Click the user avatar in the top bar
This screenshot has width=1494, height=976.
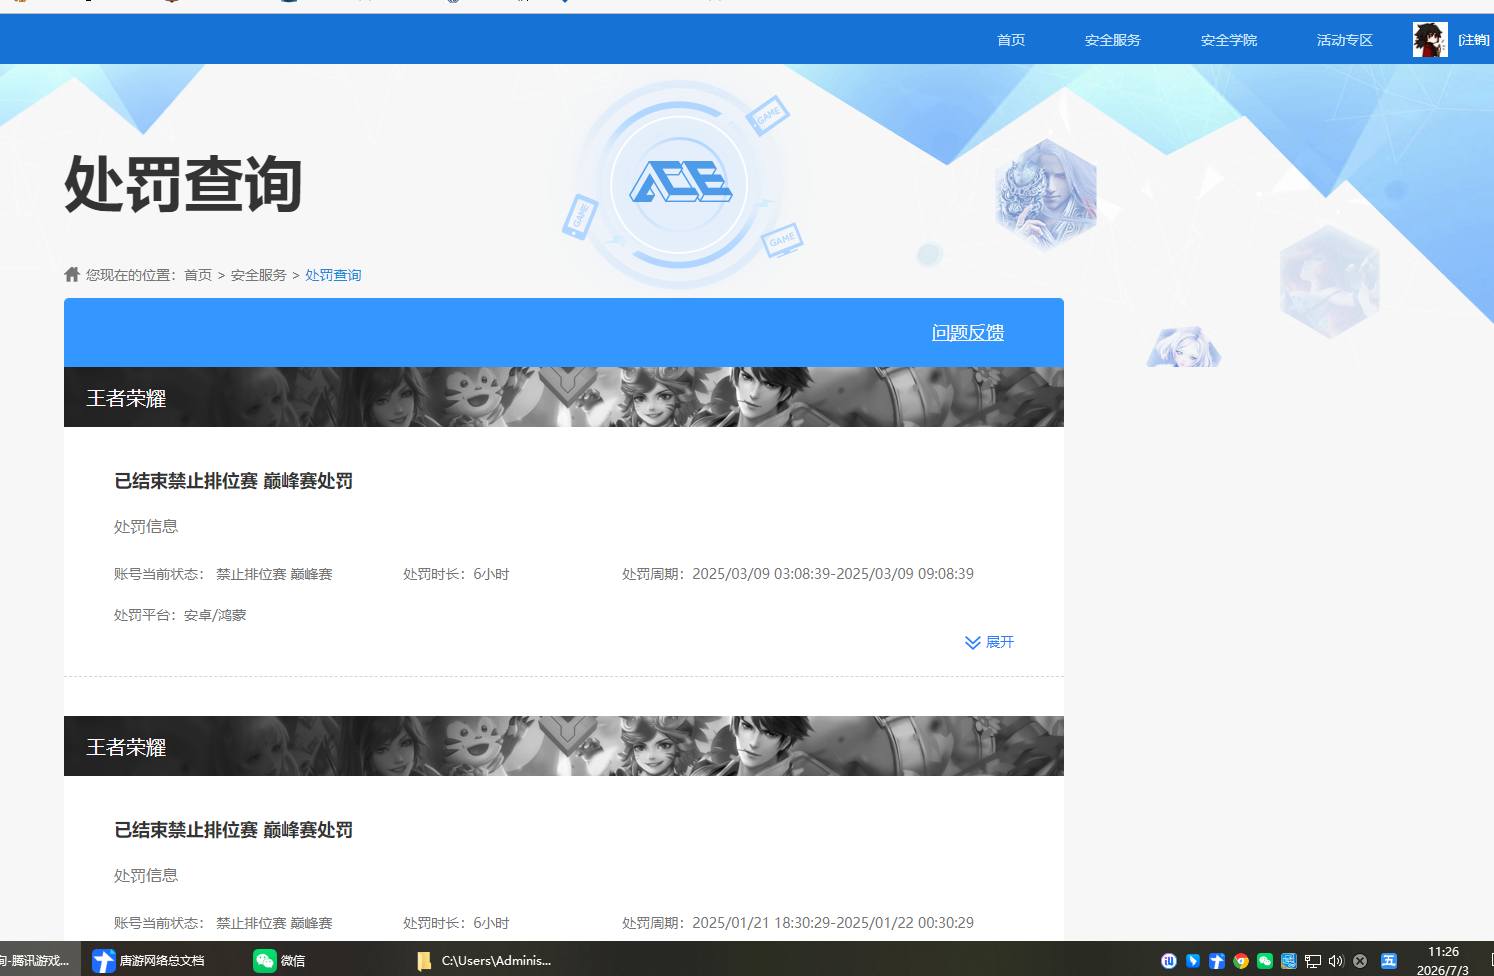point(1430,40)
